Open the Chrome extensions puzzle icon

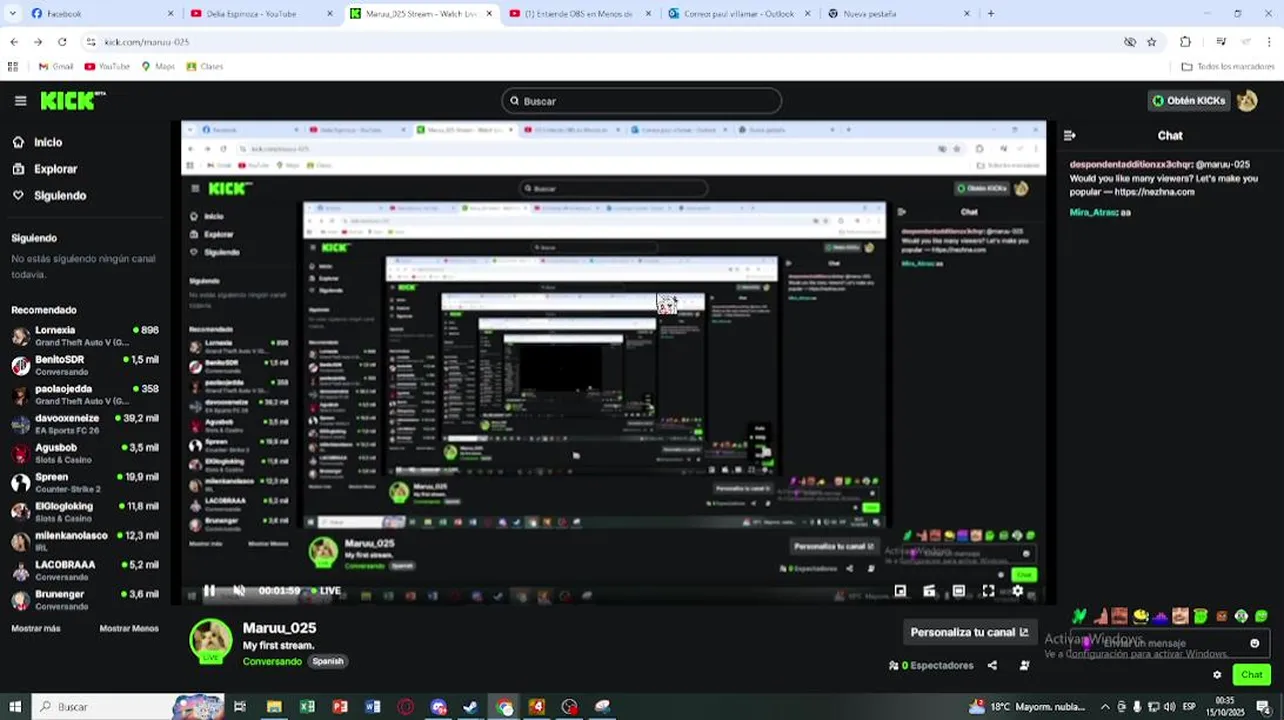pyautogui.click(x=1185, y=42)
